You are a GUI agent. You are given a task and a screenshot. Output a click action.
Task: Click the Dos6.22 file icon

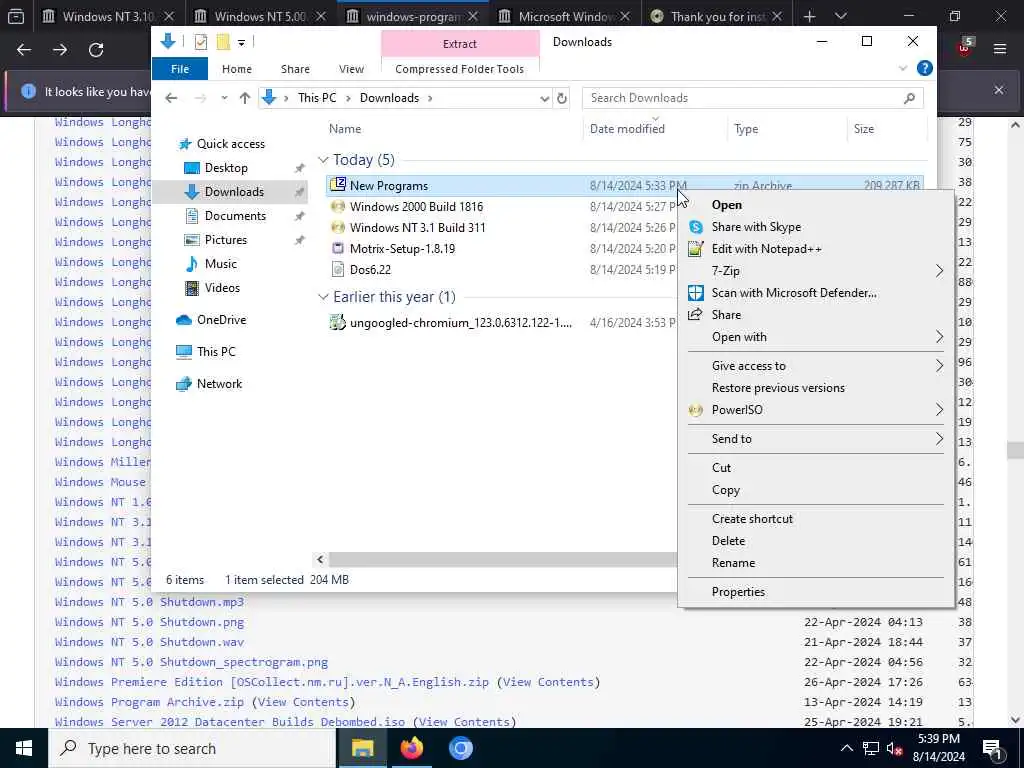tap(338, 269)
